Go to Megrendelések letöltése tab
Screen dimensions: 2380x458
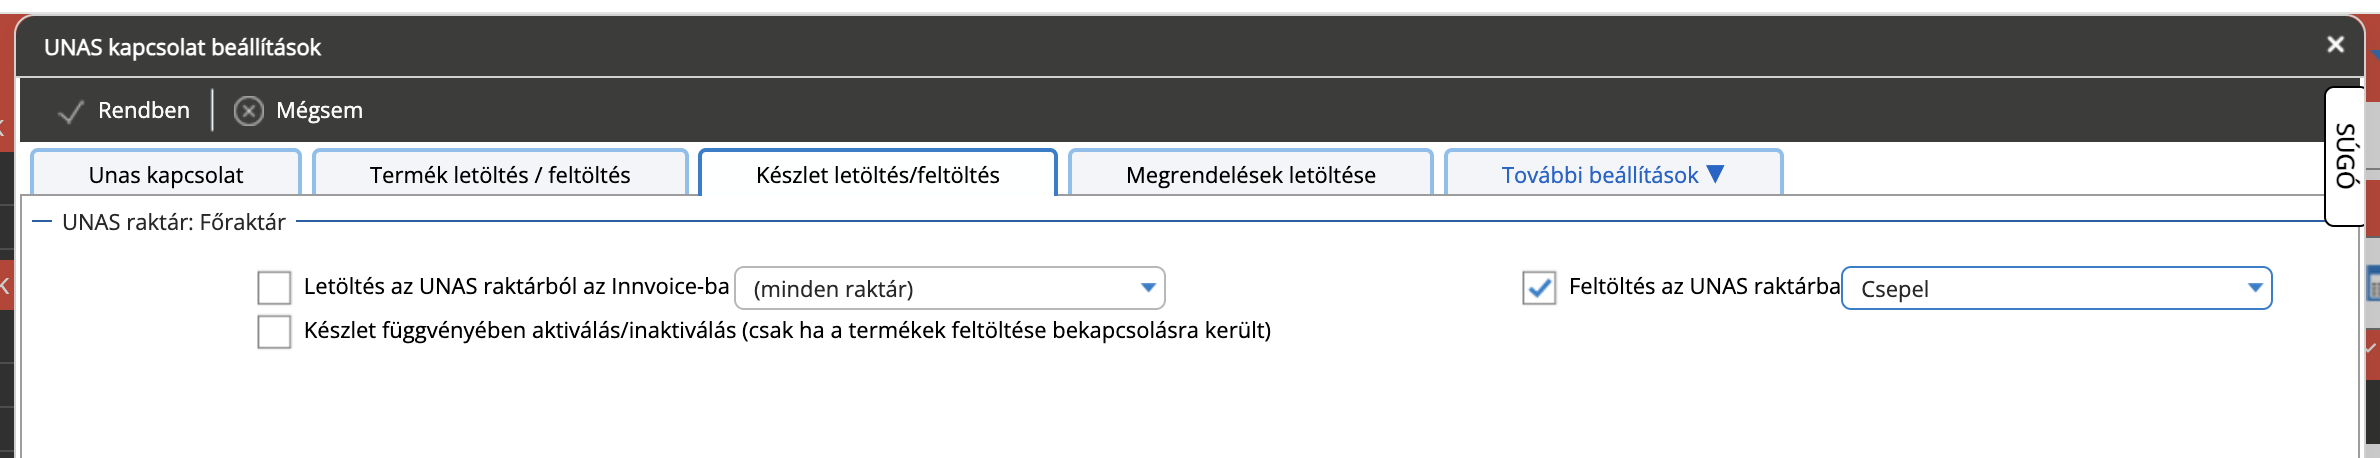click(1251, 174)
